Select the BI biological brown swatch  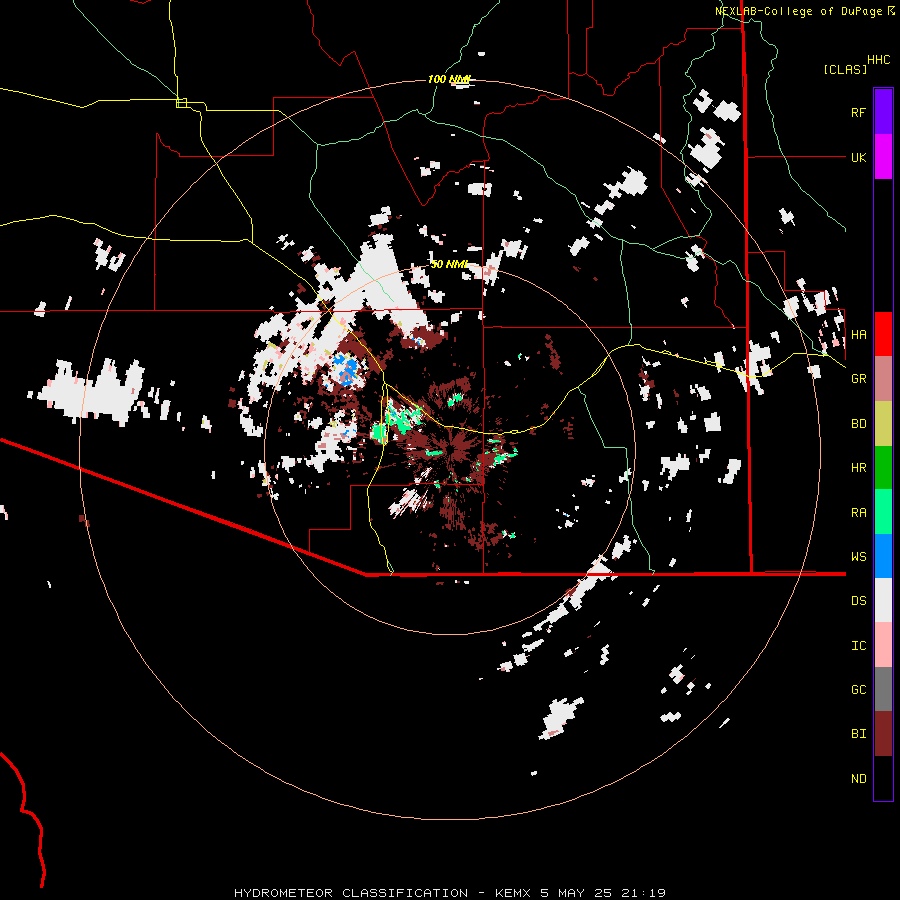tap(883, 734)
